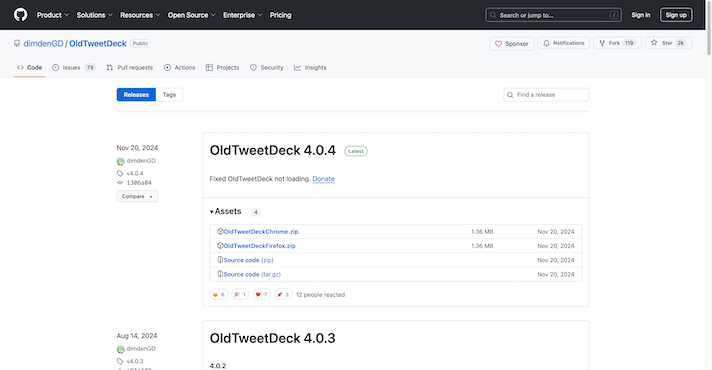This screenshot has height=370, width=712.
Task: Open the OldTweetDeck 4.0.3 release title
Action: (272, 338)
